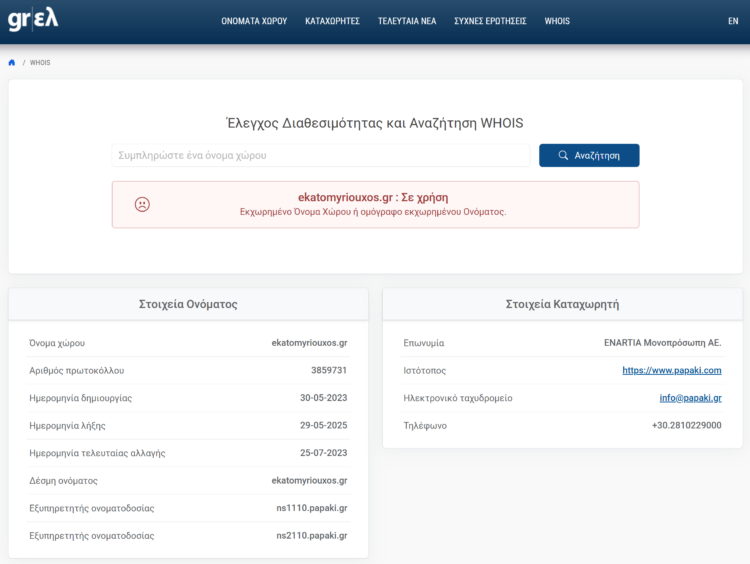The image size is (750, 564).
Task: Open the https://www.papaki.com link
Action: click(672, 370)
